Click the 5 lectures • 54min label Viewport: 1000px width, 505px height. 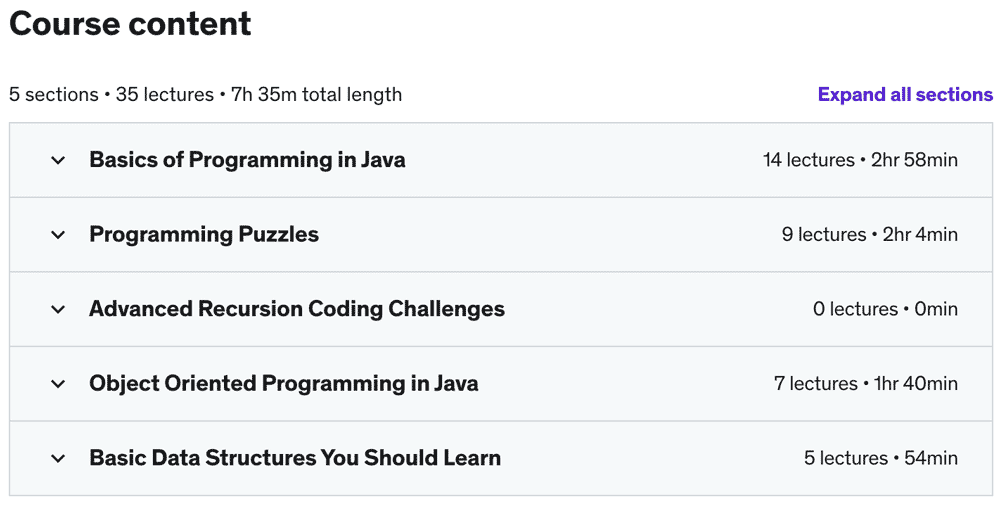coord(880,458)
